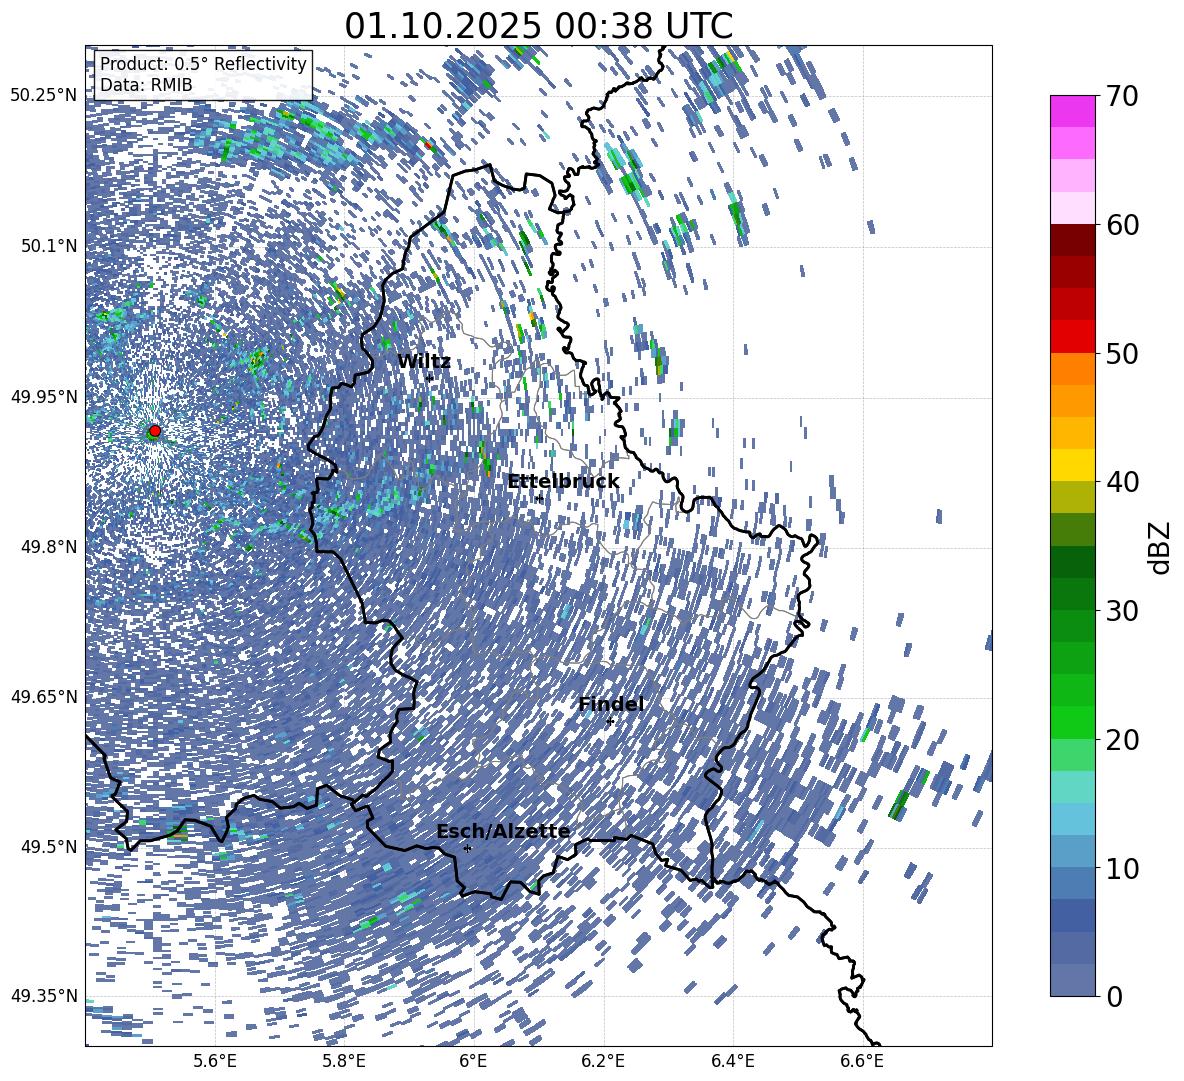Click the Findel location cross marker
The image size is (1184, 1081).
(610, 722)
